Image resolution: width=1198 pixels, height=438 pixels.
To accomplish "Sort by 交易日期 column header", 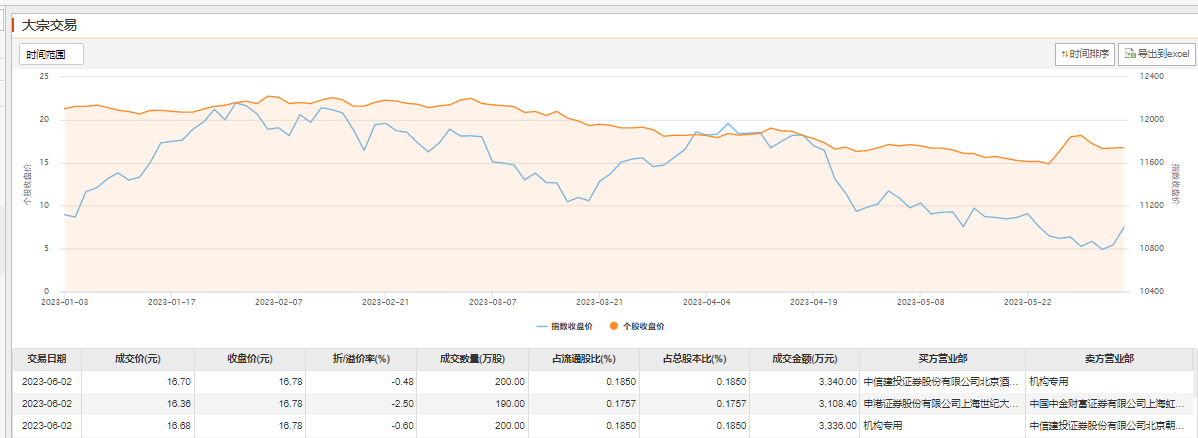I will tap(47, 359).
